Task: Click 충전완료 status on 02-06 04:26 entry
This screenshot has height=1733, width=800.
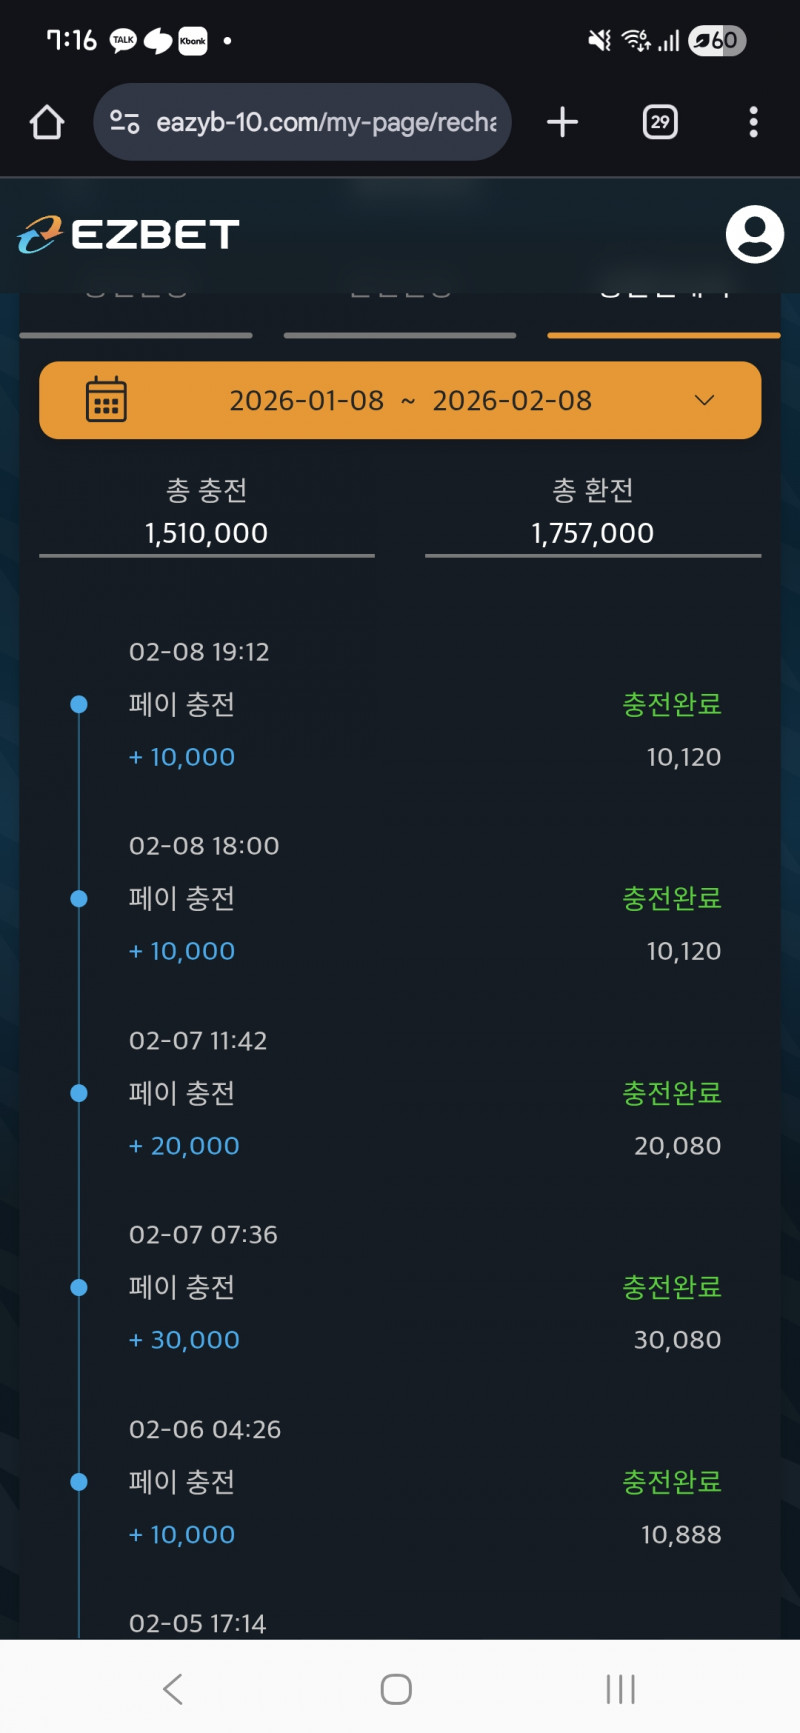Action: 672,1482
